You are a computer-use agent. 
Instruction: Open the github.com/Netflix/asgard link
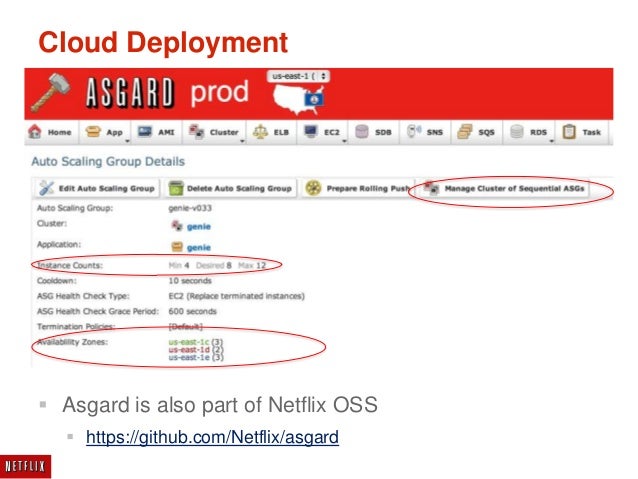(212, 437)
